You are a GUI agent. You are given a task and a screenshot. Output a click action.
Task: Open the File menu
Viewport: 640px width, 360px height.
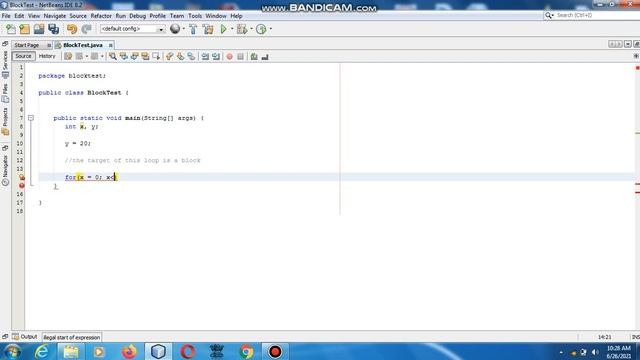6,16
